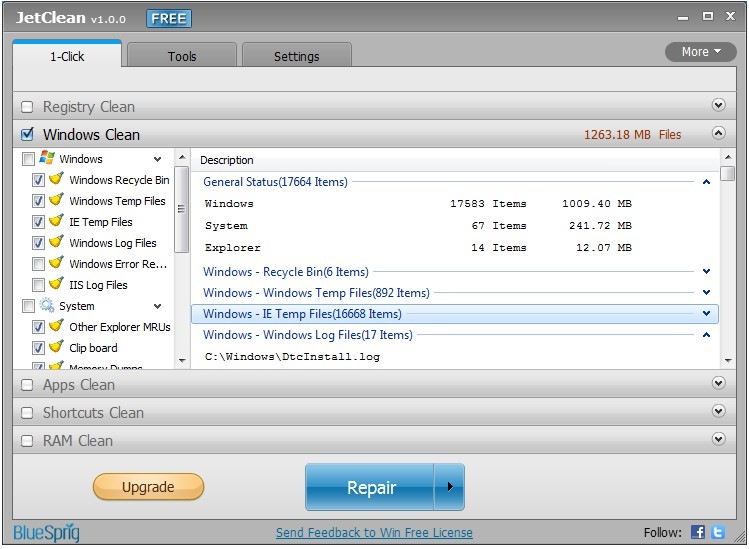The height and width of the screenshot is (549, 749).
Task: Maximize the JetClean window
Action: 707,16
